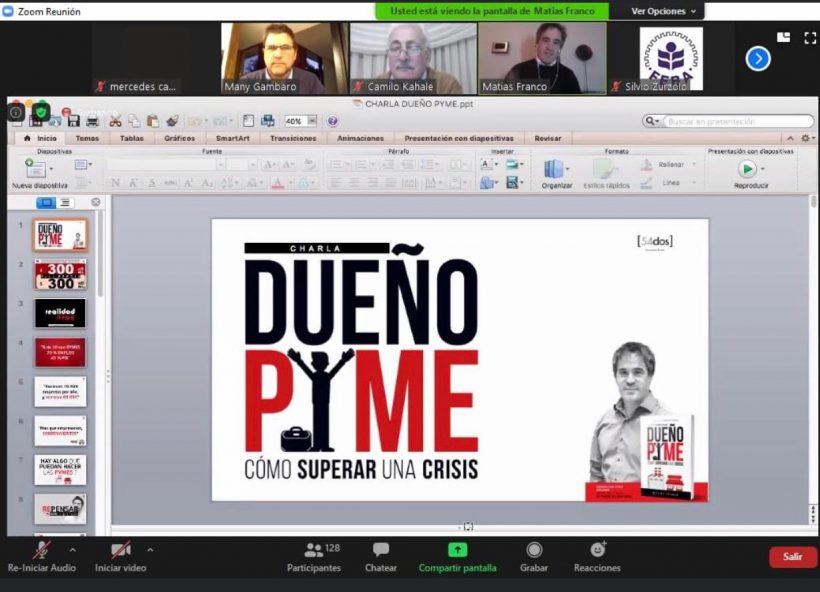Expand audio options arrow beside microphone
This screenshot has width=820, height=592.
point(73,550)
